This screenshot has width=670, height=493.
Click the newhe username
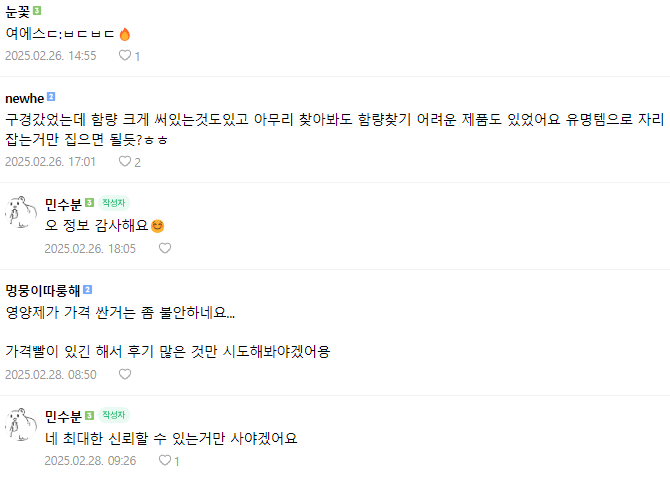click(x=23, y=97)
